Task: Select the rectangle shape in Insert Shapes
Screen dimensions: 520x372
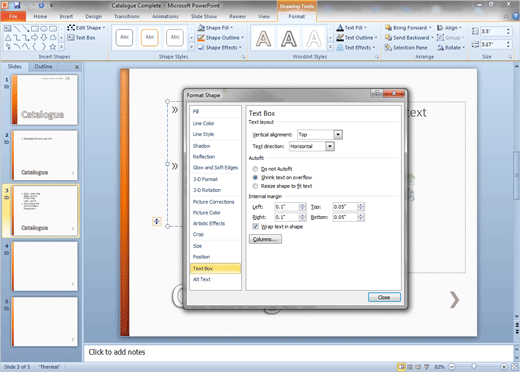Action: pos(35,29)
